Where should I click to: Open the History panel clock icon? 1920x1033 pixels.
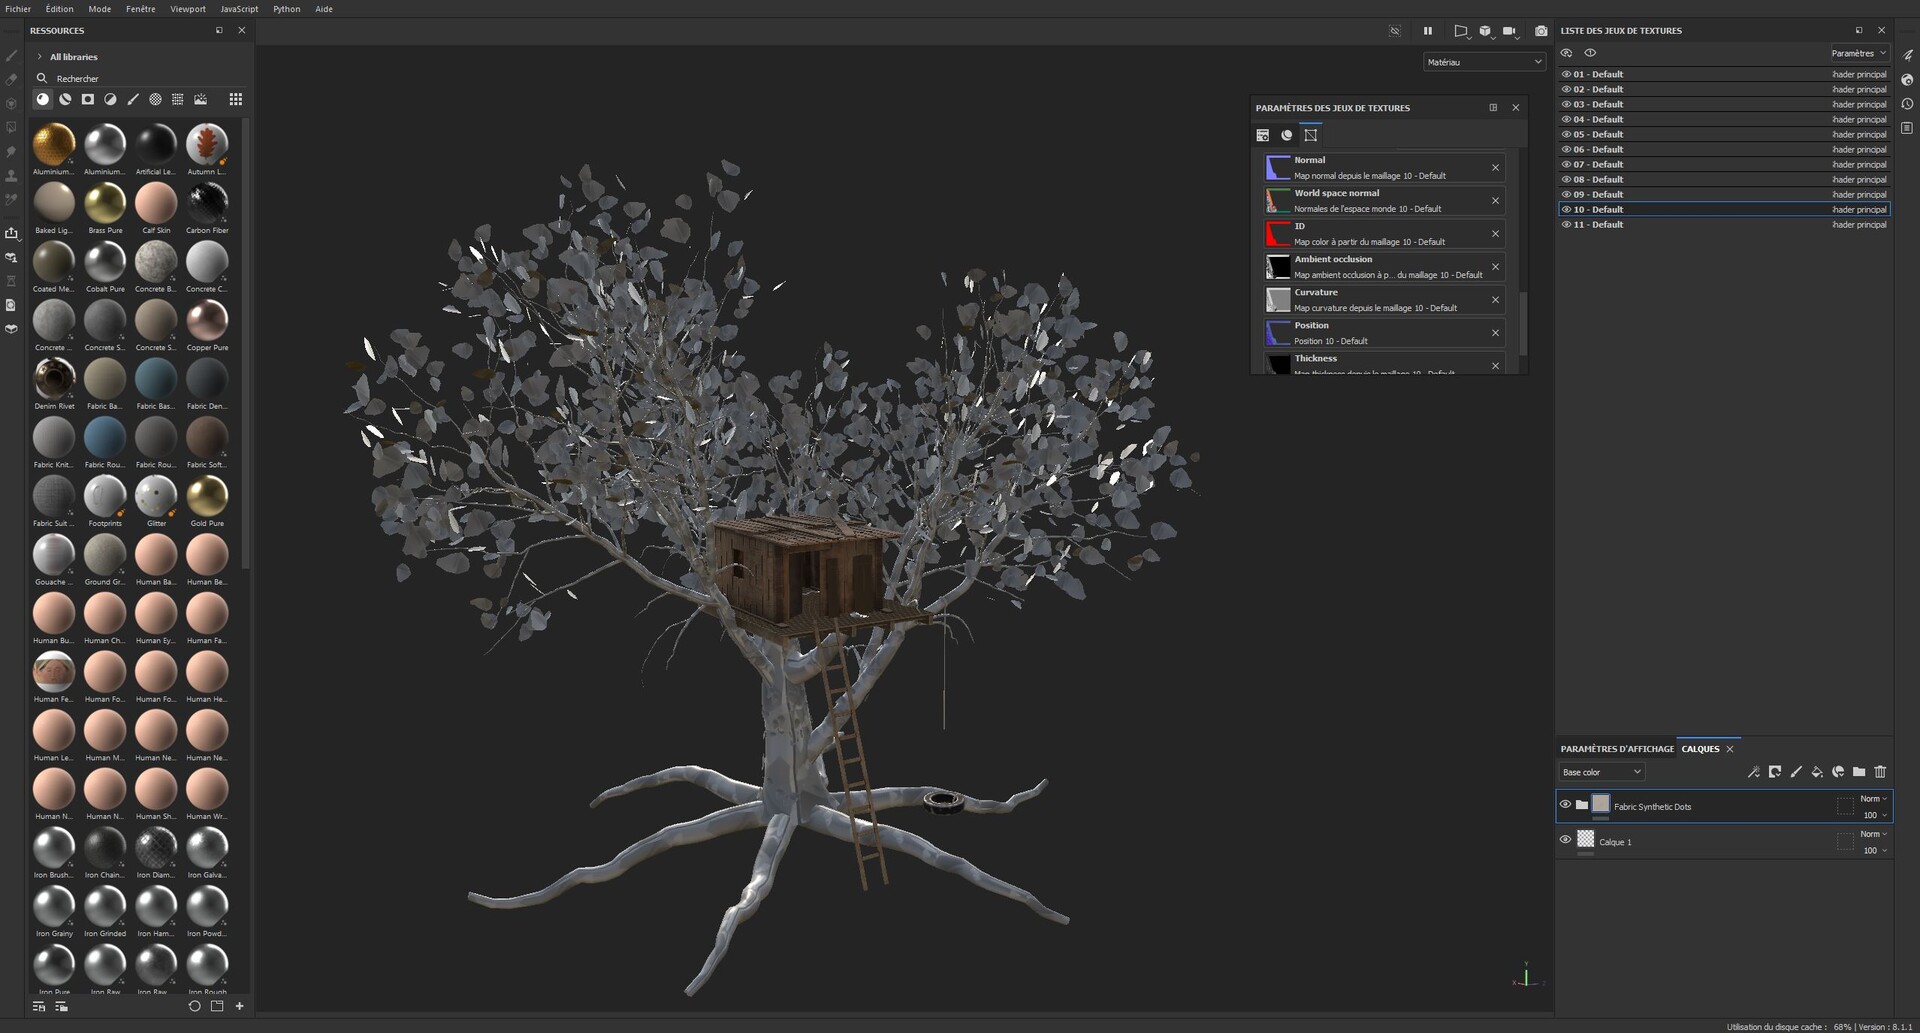pyautogui.click(x=1907, y=104)
